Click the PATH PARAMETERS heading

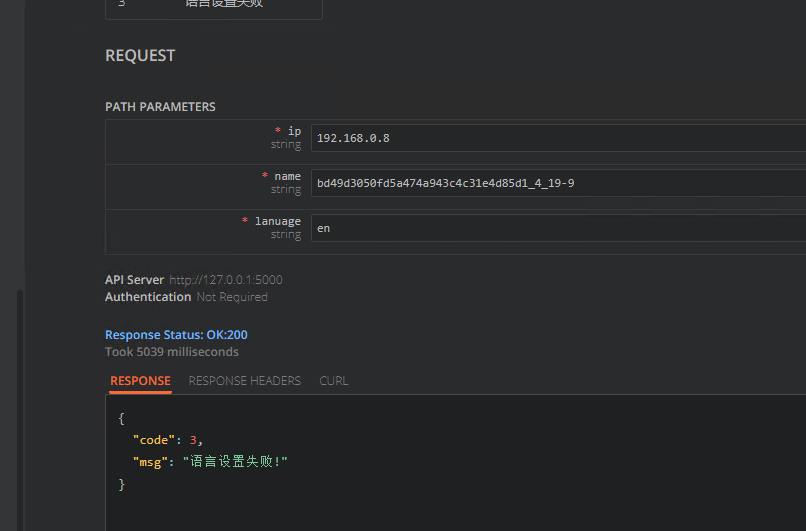pyautogui.click(x=160, y=107)
